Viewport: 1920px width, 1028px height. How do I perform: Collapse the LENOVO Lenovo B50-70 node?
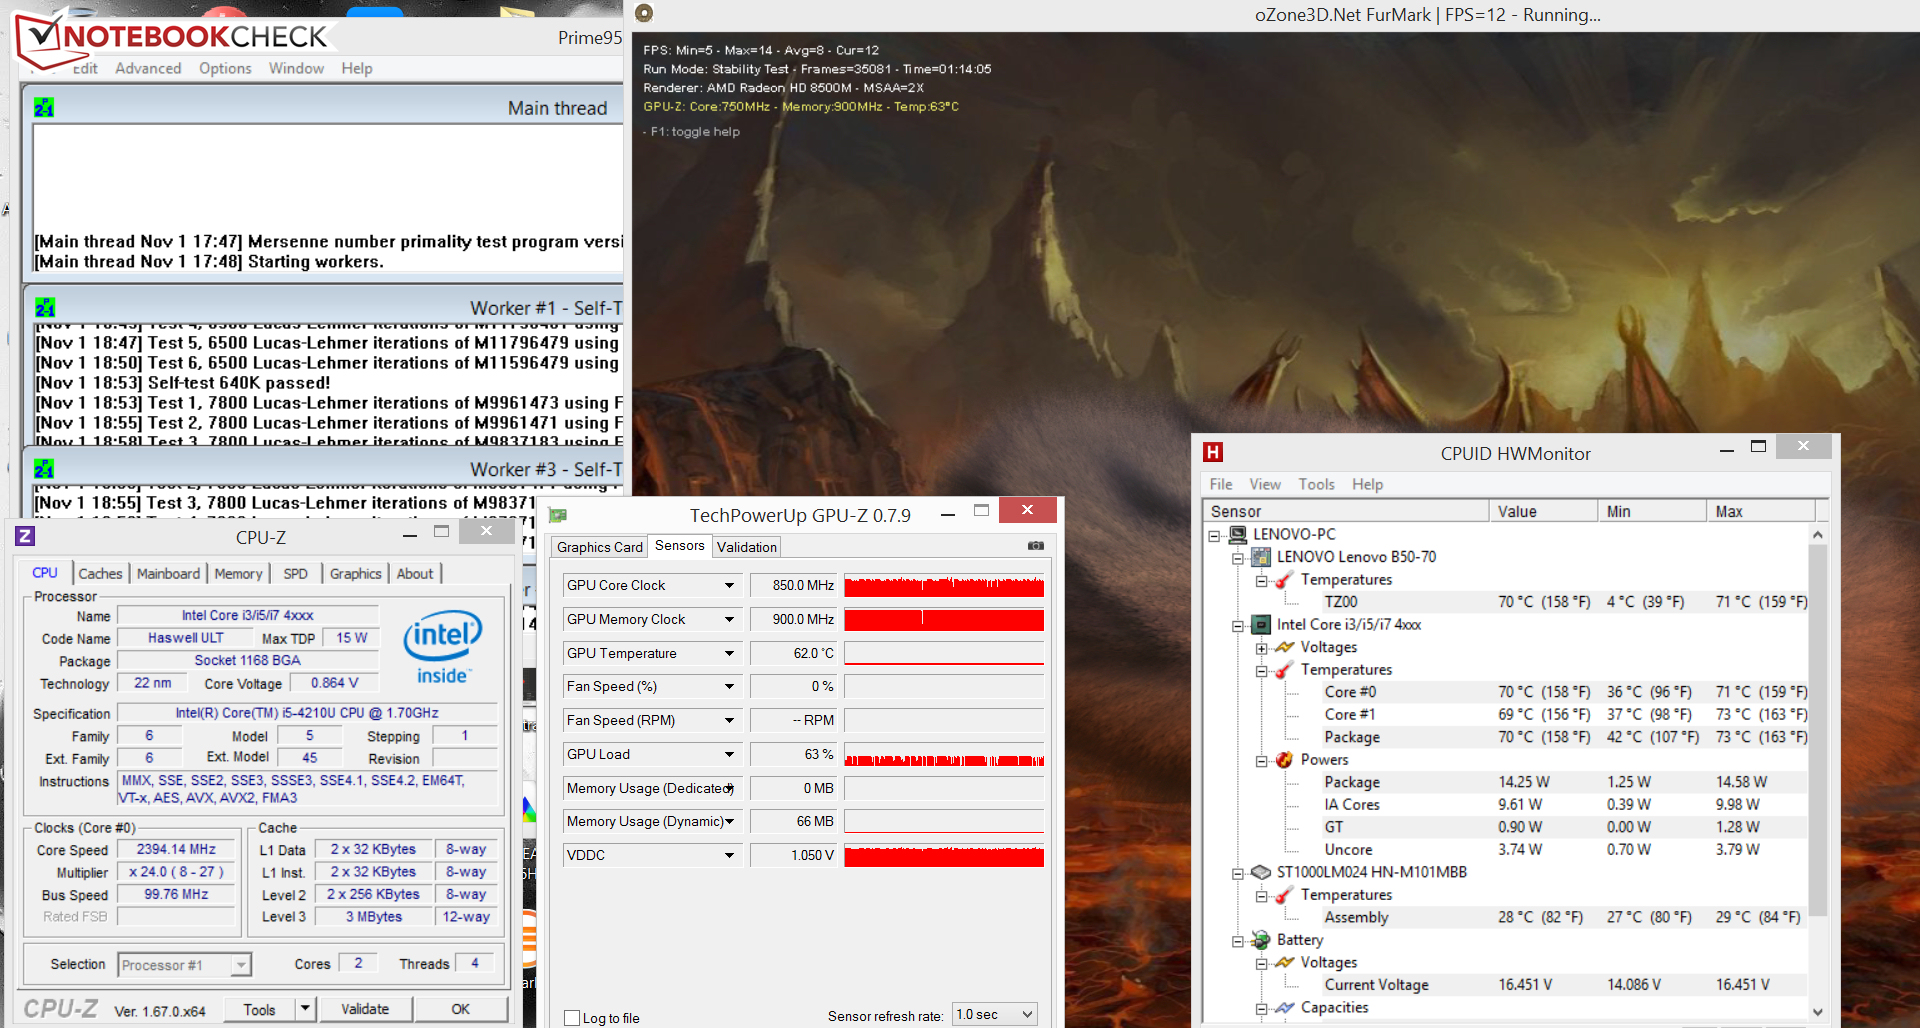tap(1238, 558)
